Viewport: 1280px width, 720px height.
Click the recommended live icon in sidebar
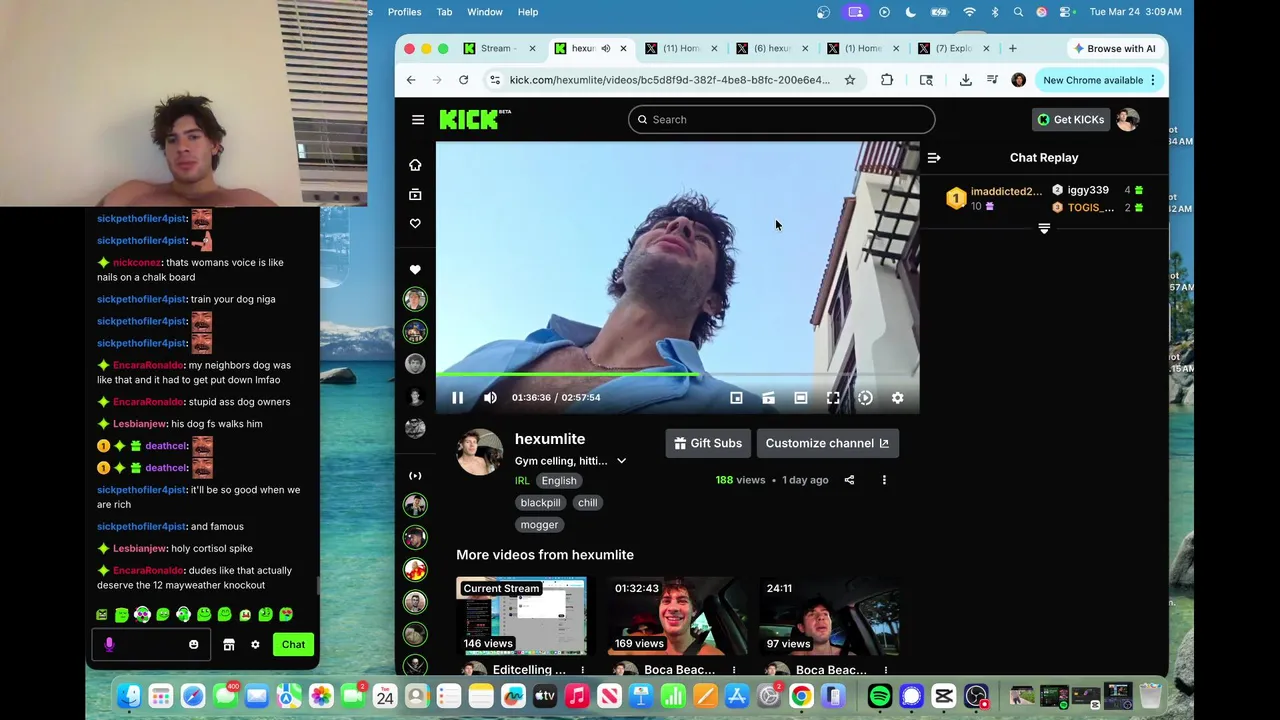click(x=415, y=476)
